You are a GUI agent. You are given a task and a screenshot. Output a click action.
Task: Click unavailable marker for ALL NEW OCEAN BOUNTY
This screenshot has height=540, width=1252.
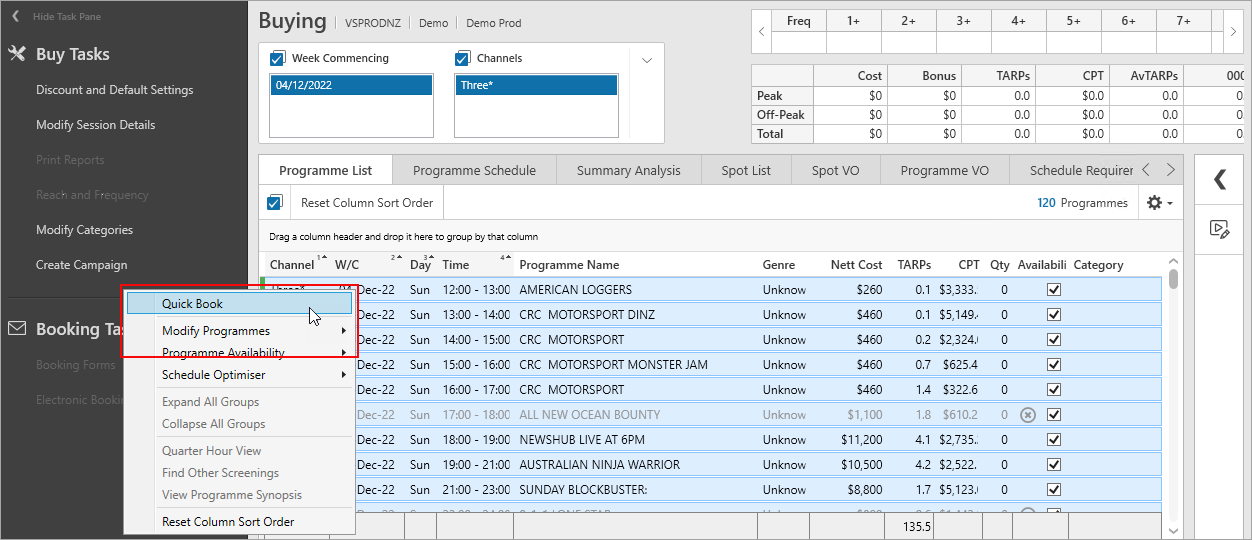tap(1027, 415)
